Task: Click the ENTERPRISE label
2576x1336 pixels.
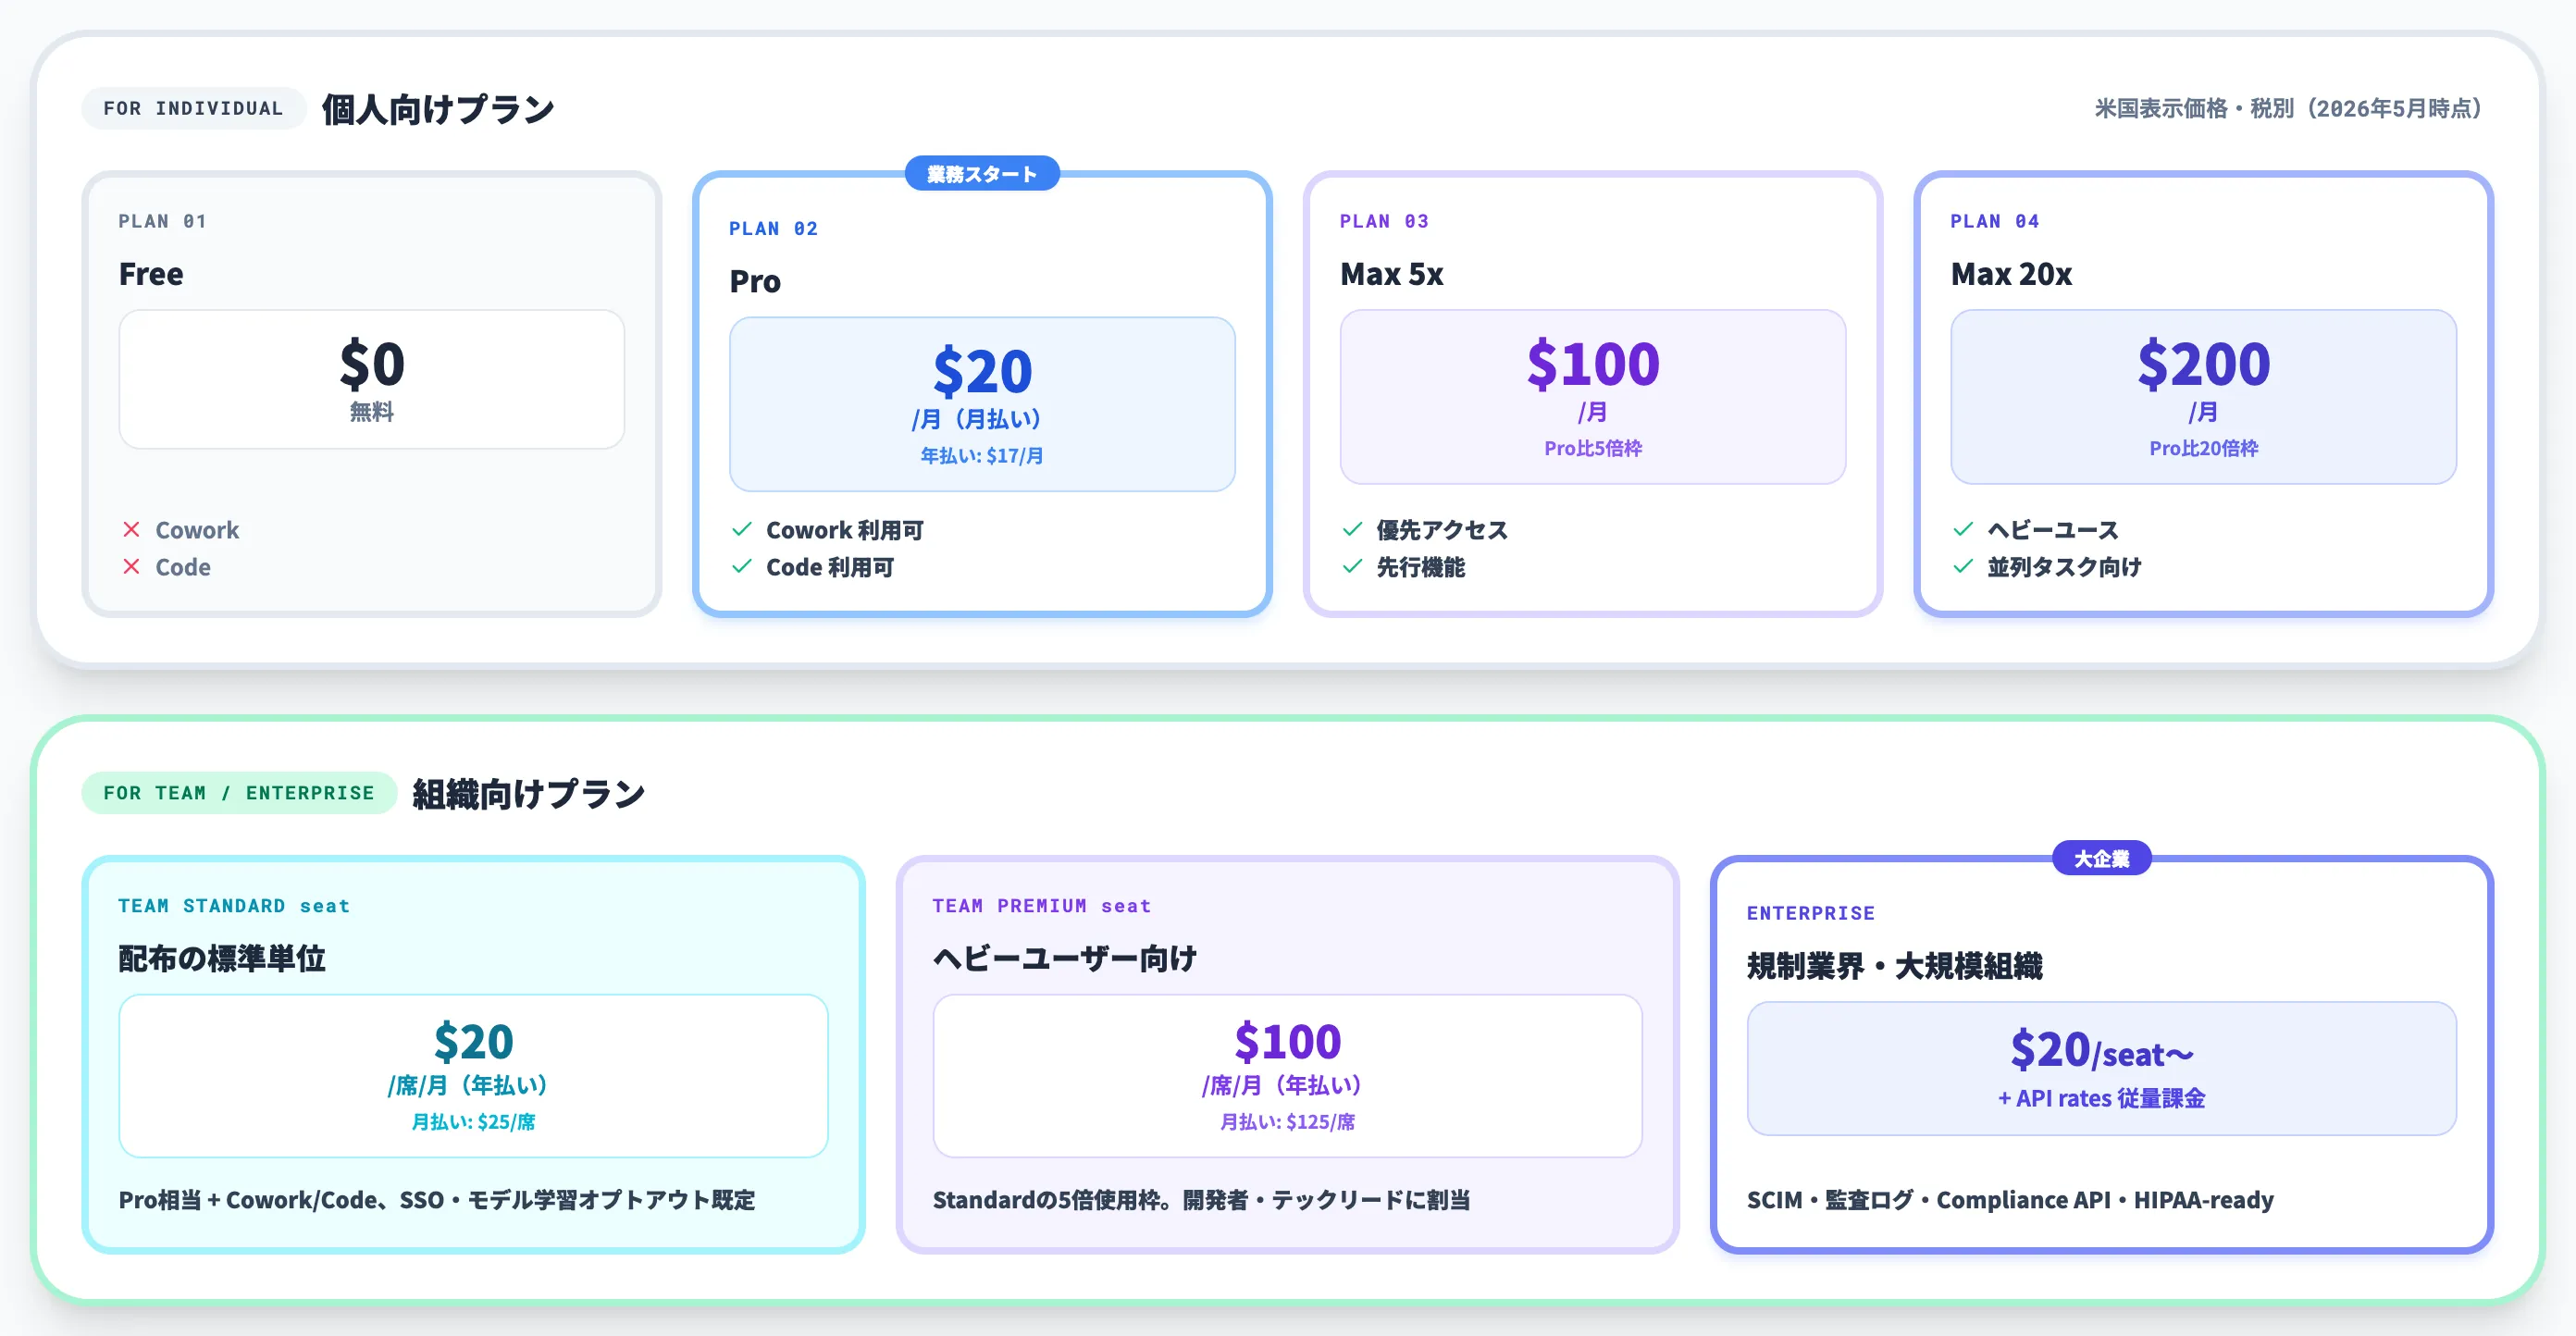Action: tap(1811, 913)
